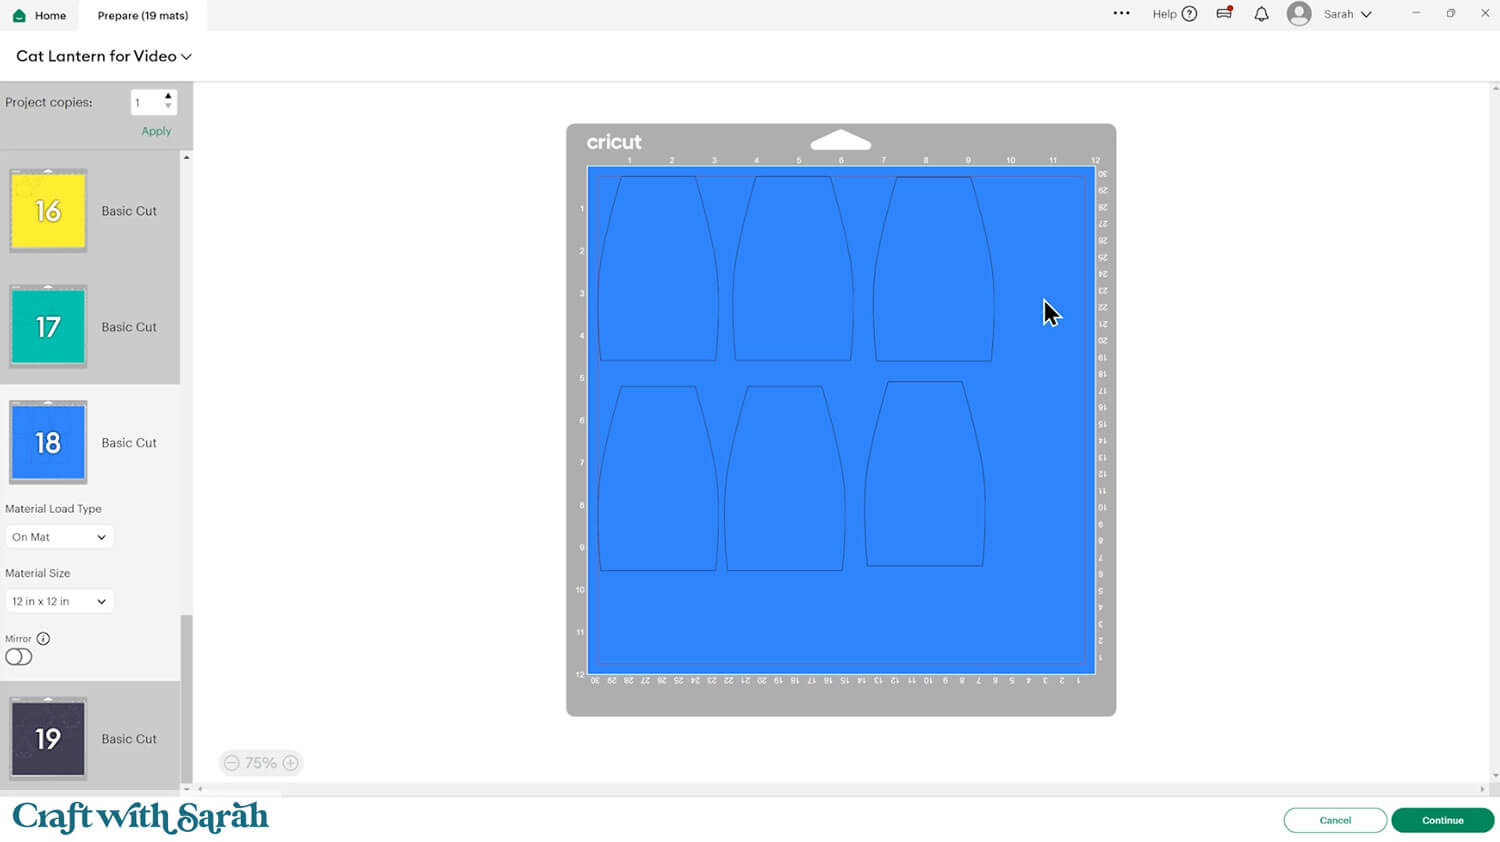Select the yellow mat 16 thumbnail
1500x842 pixels.
pos(48,211)
